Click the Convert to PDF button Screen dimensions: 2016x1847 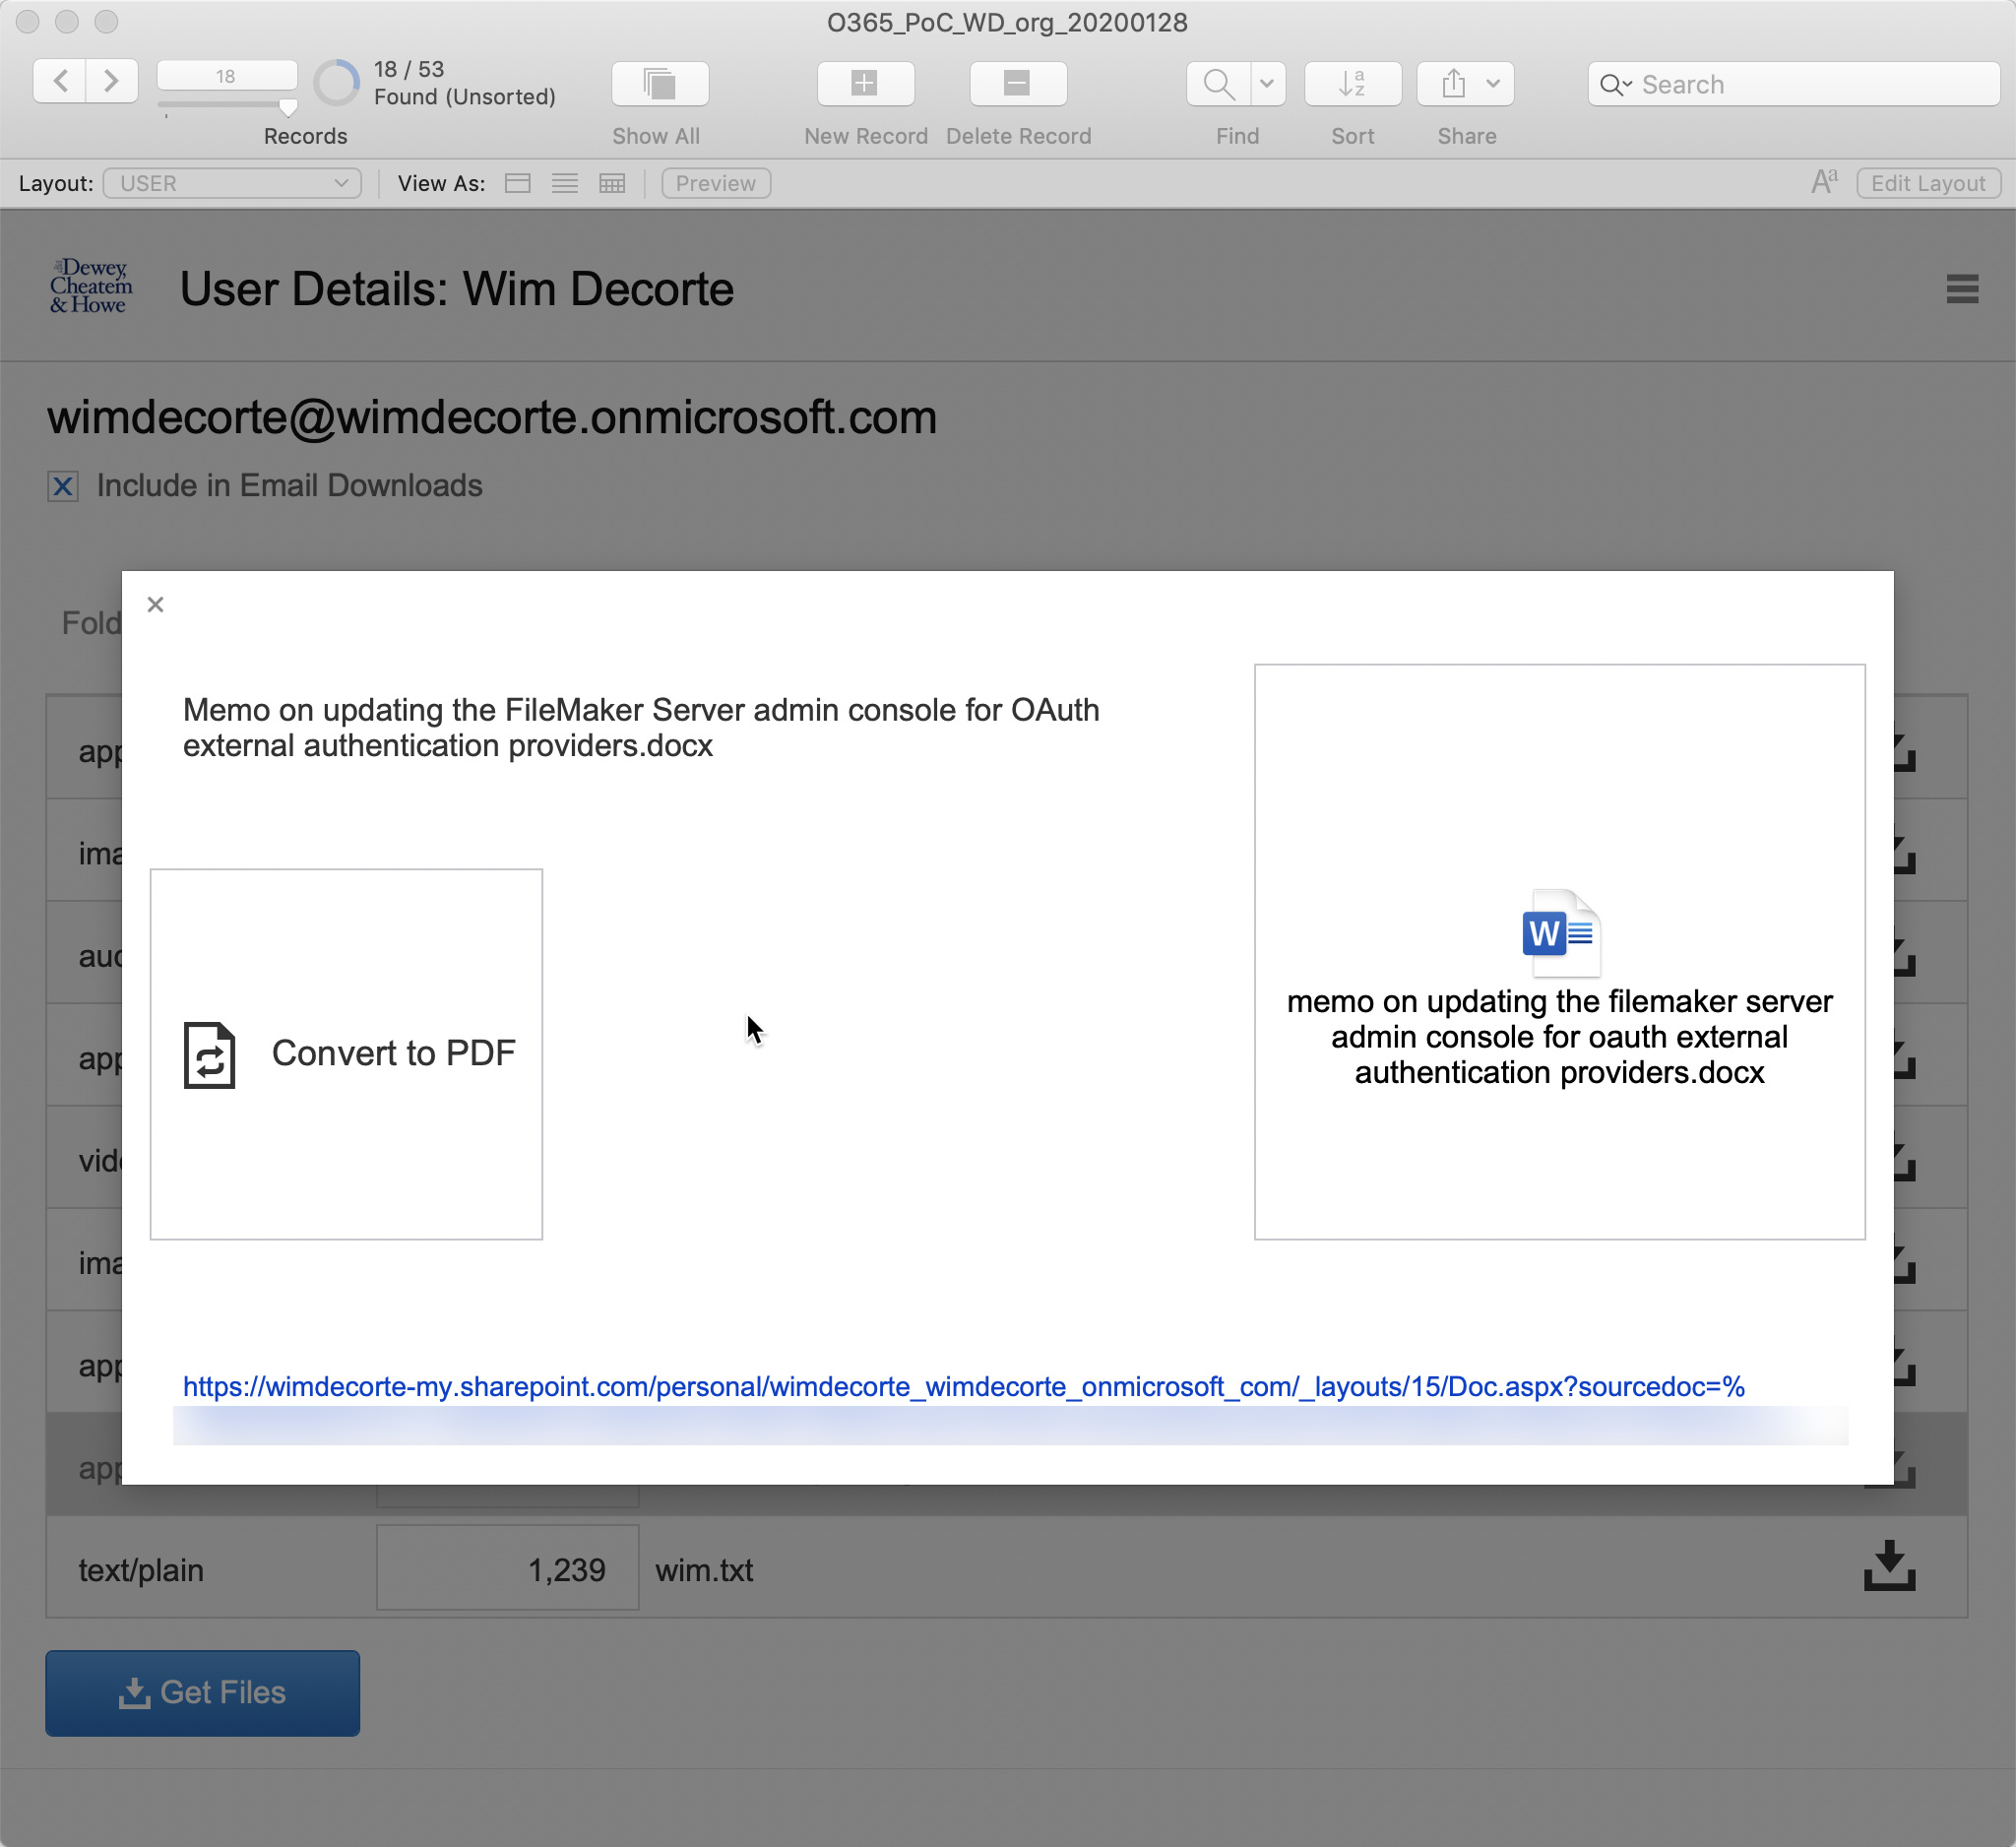(x=346, y=1054)
